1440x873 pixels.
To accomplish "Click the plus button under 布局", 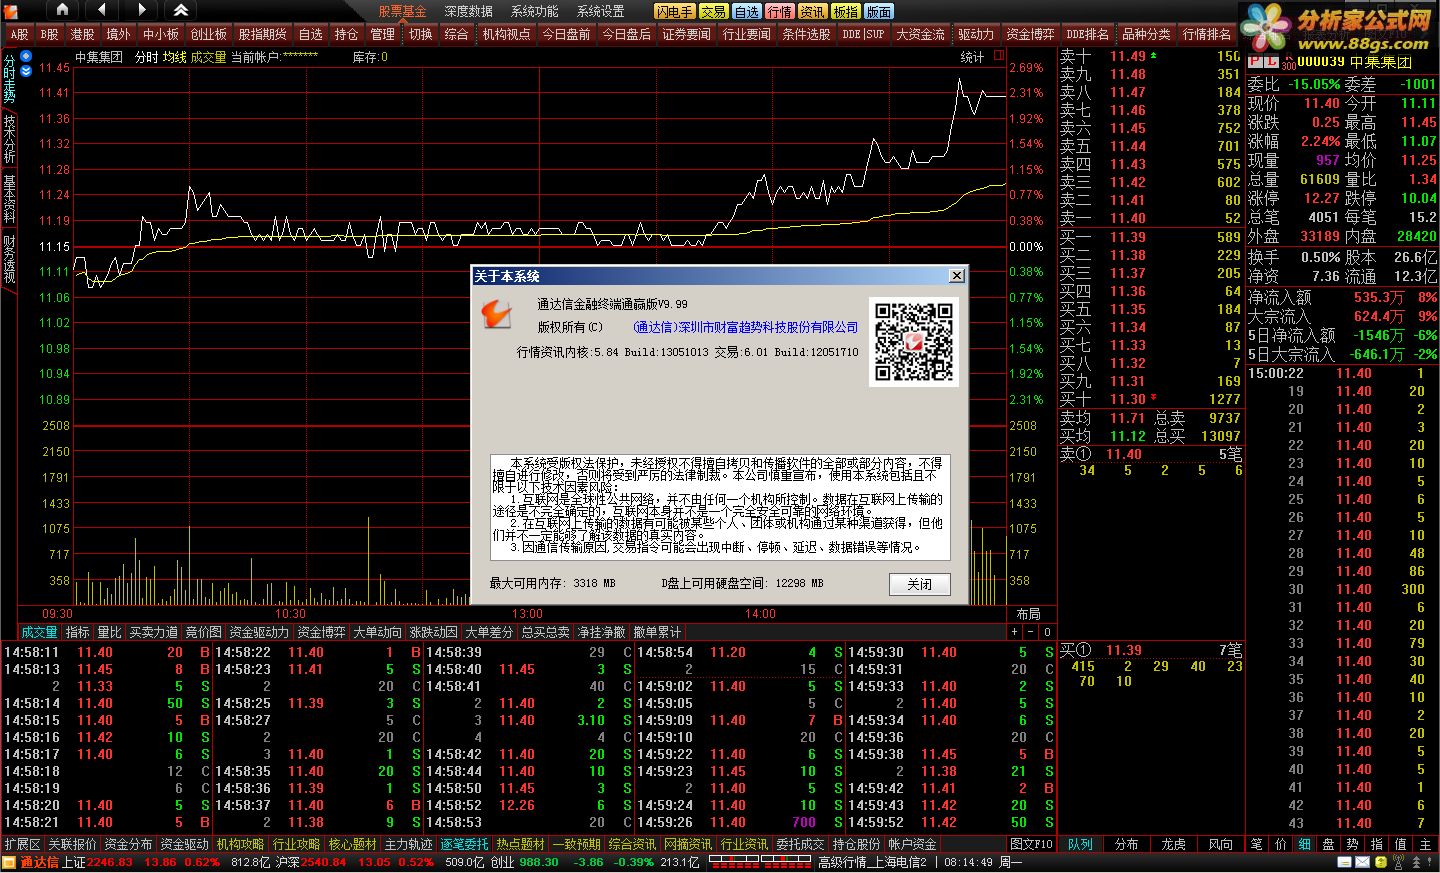I will pos(1014,632).
